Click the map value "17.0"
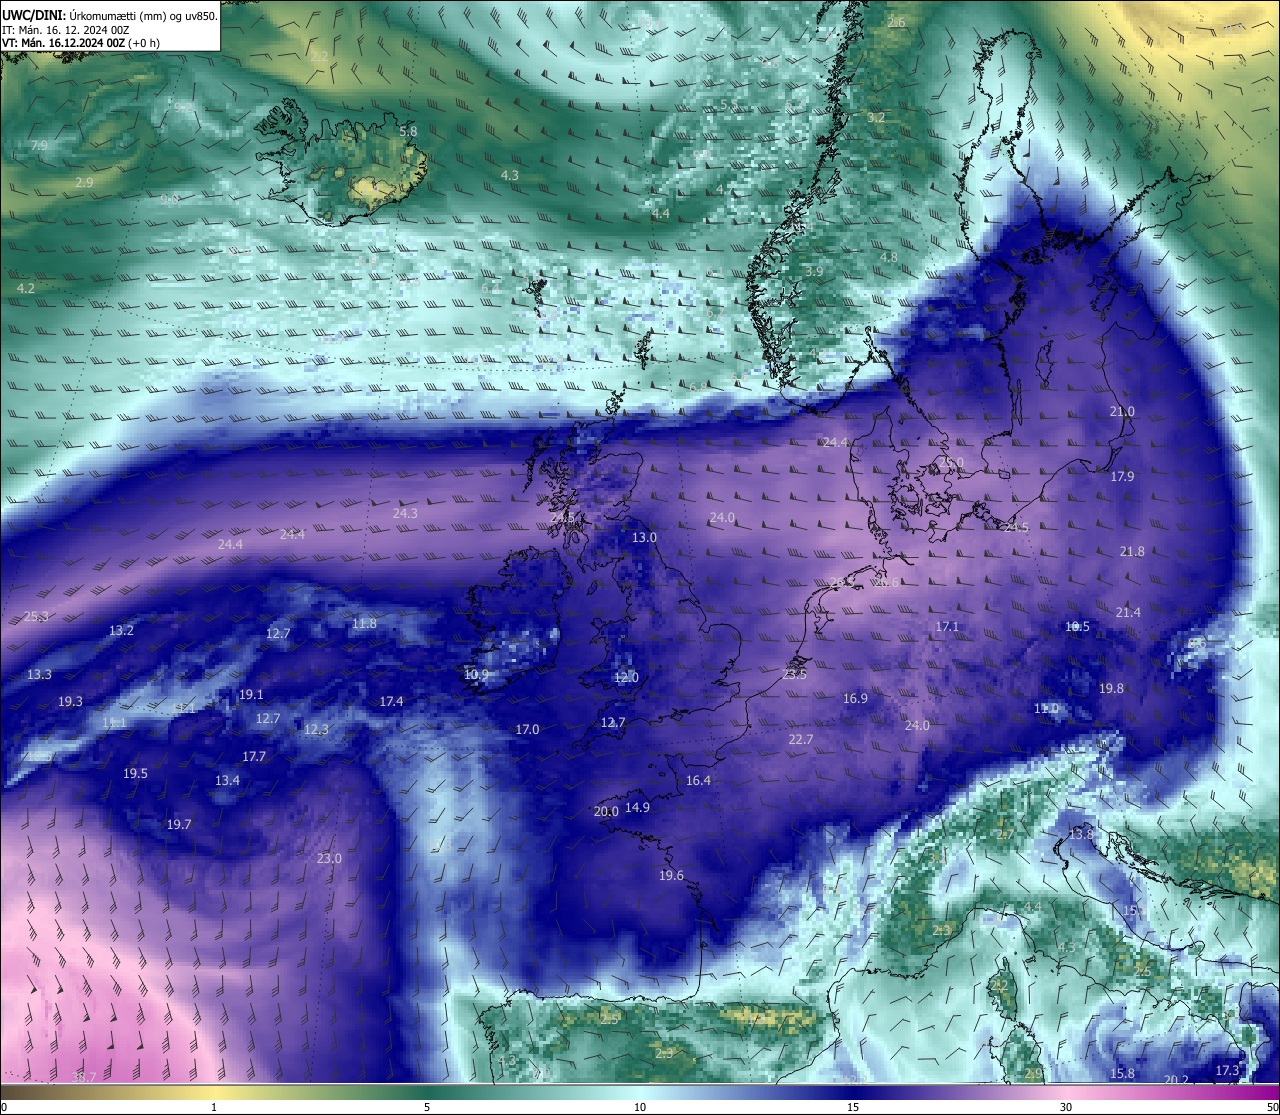1280x1115 pixels. point(527,730)
